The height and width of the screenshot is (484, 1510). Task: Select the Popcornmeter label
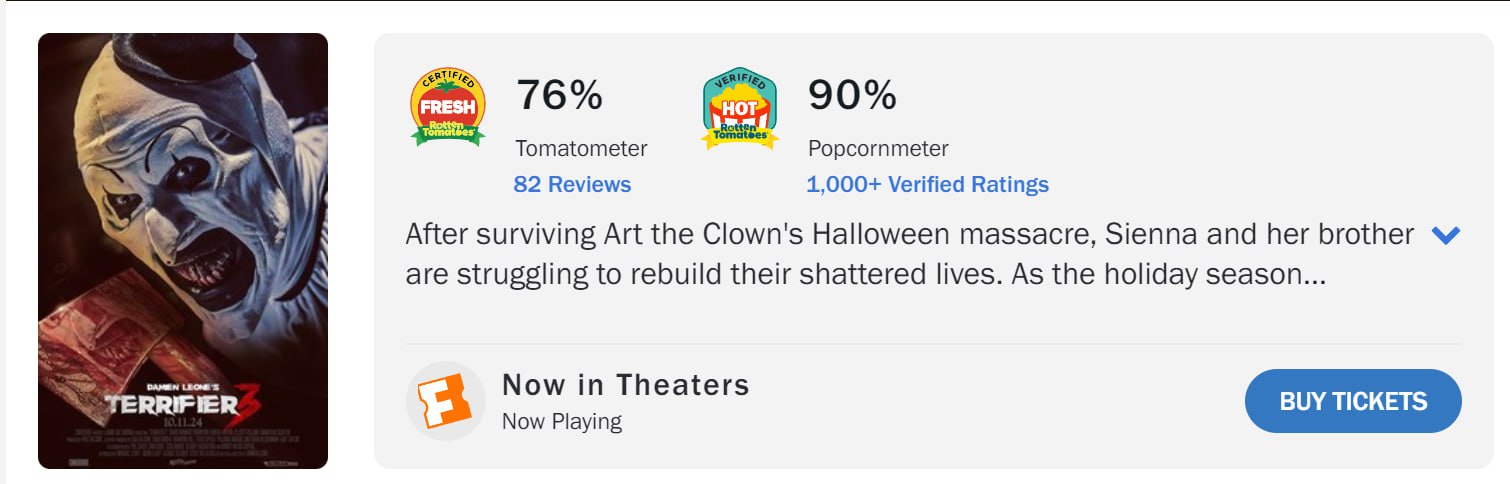pyautogui.click(x=878, y=149)
